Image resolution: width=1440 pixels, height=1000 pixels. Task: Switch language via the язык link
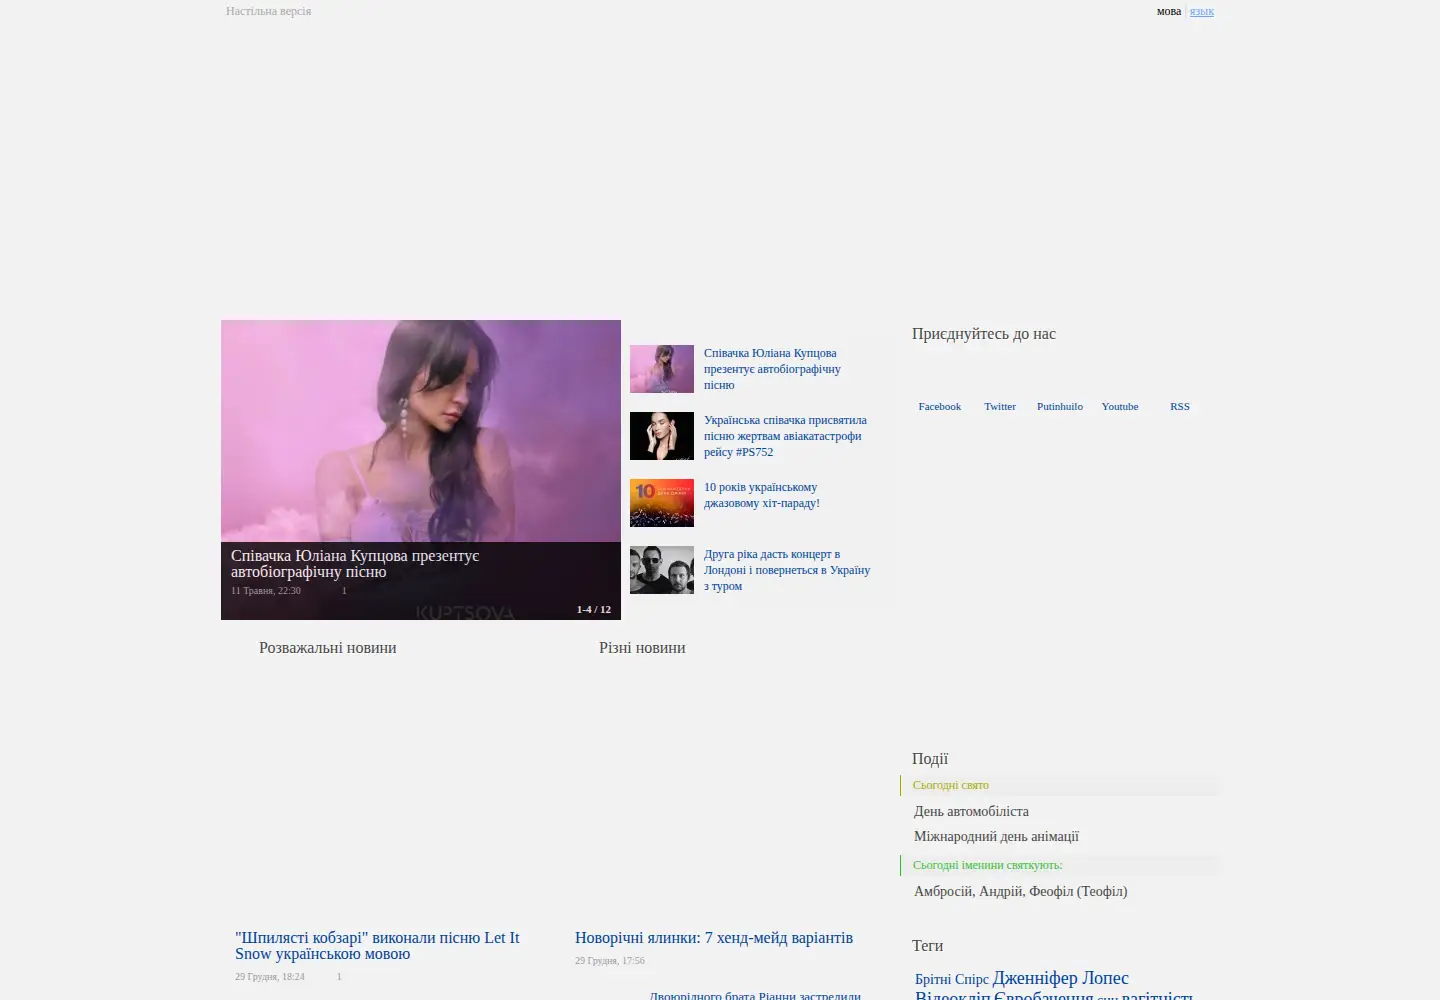point(1202,11)
